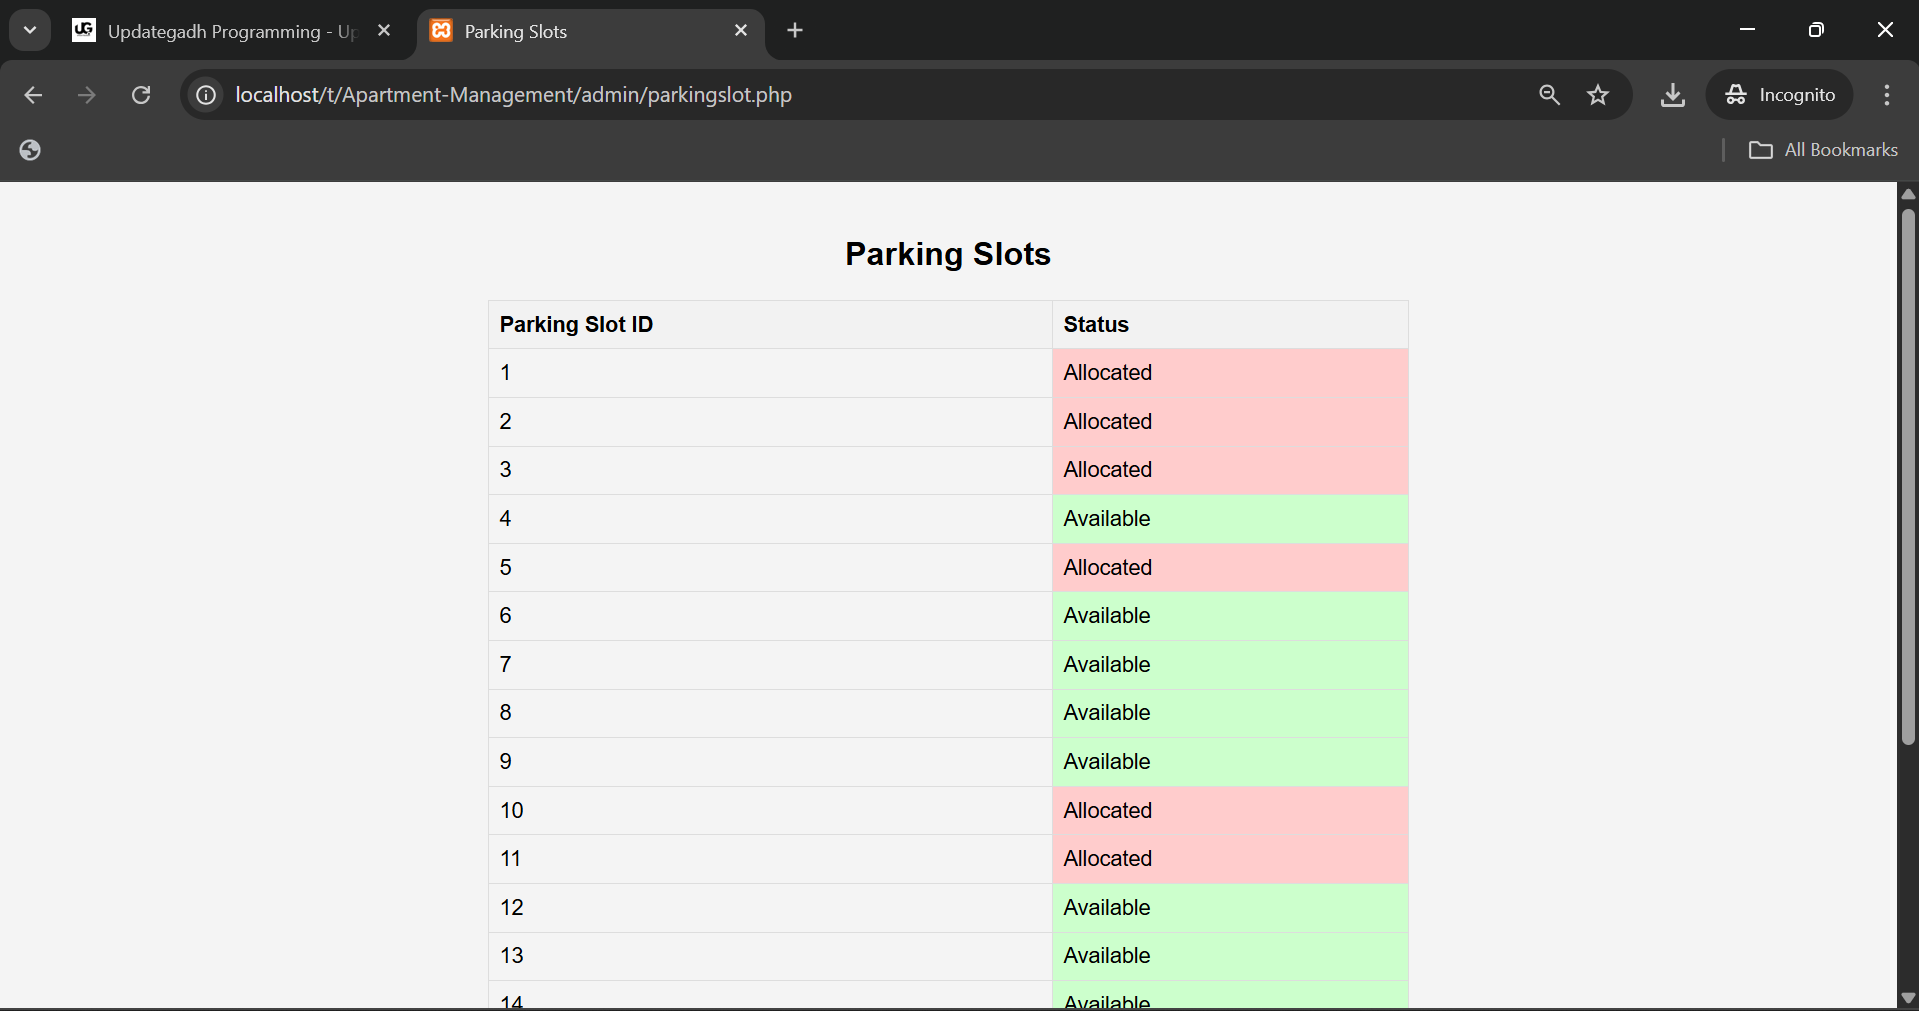Click the Available status for slot 4
The image size is (1919, 1011).
tap(1106, 519)
